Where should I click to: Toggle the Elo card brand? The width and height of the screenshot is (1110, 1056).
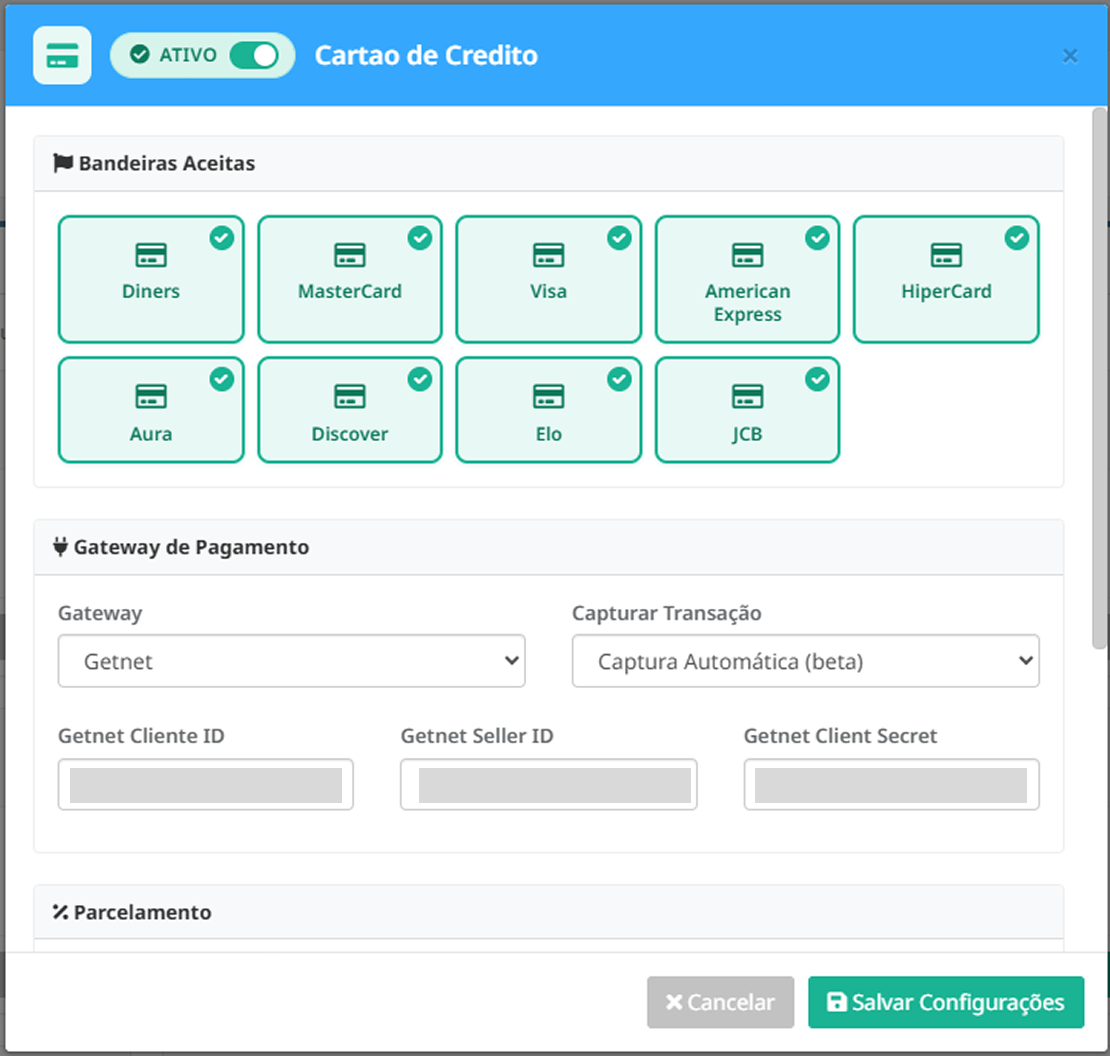(x=549, y=410)
